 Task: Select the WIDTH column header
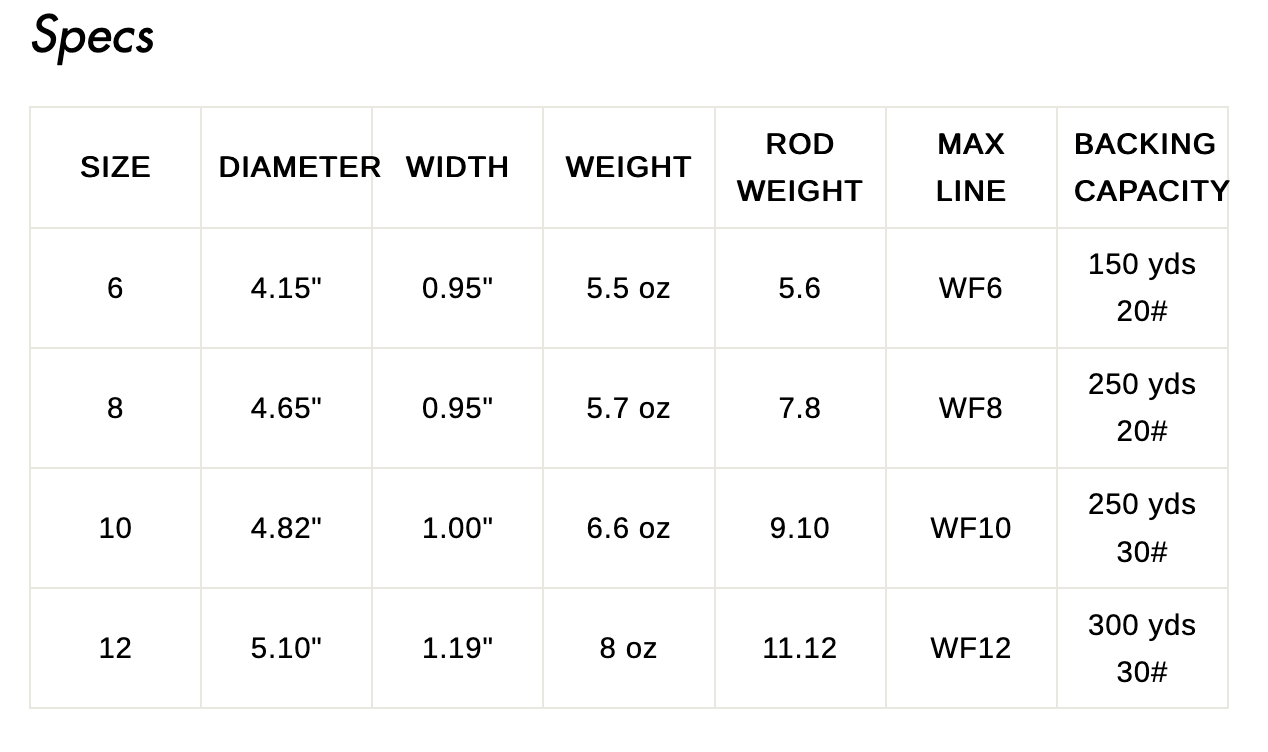coord(457,167)
